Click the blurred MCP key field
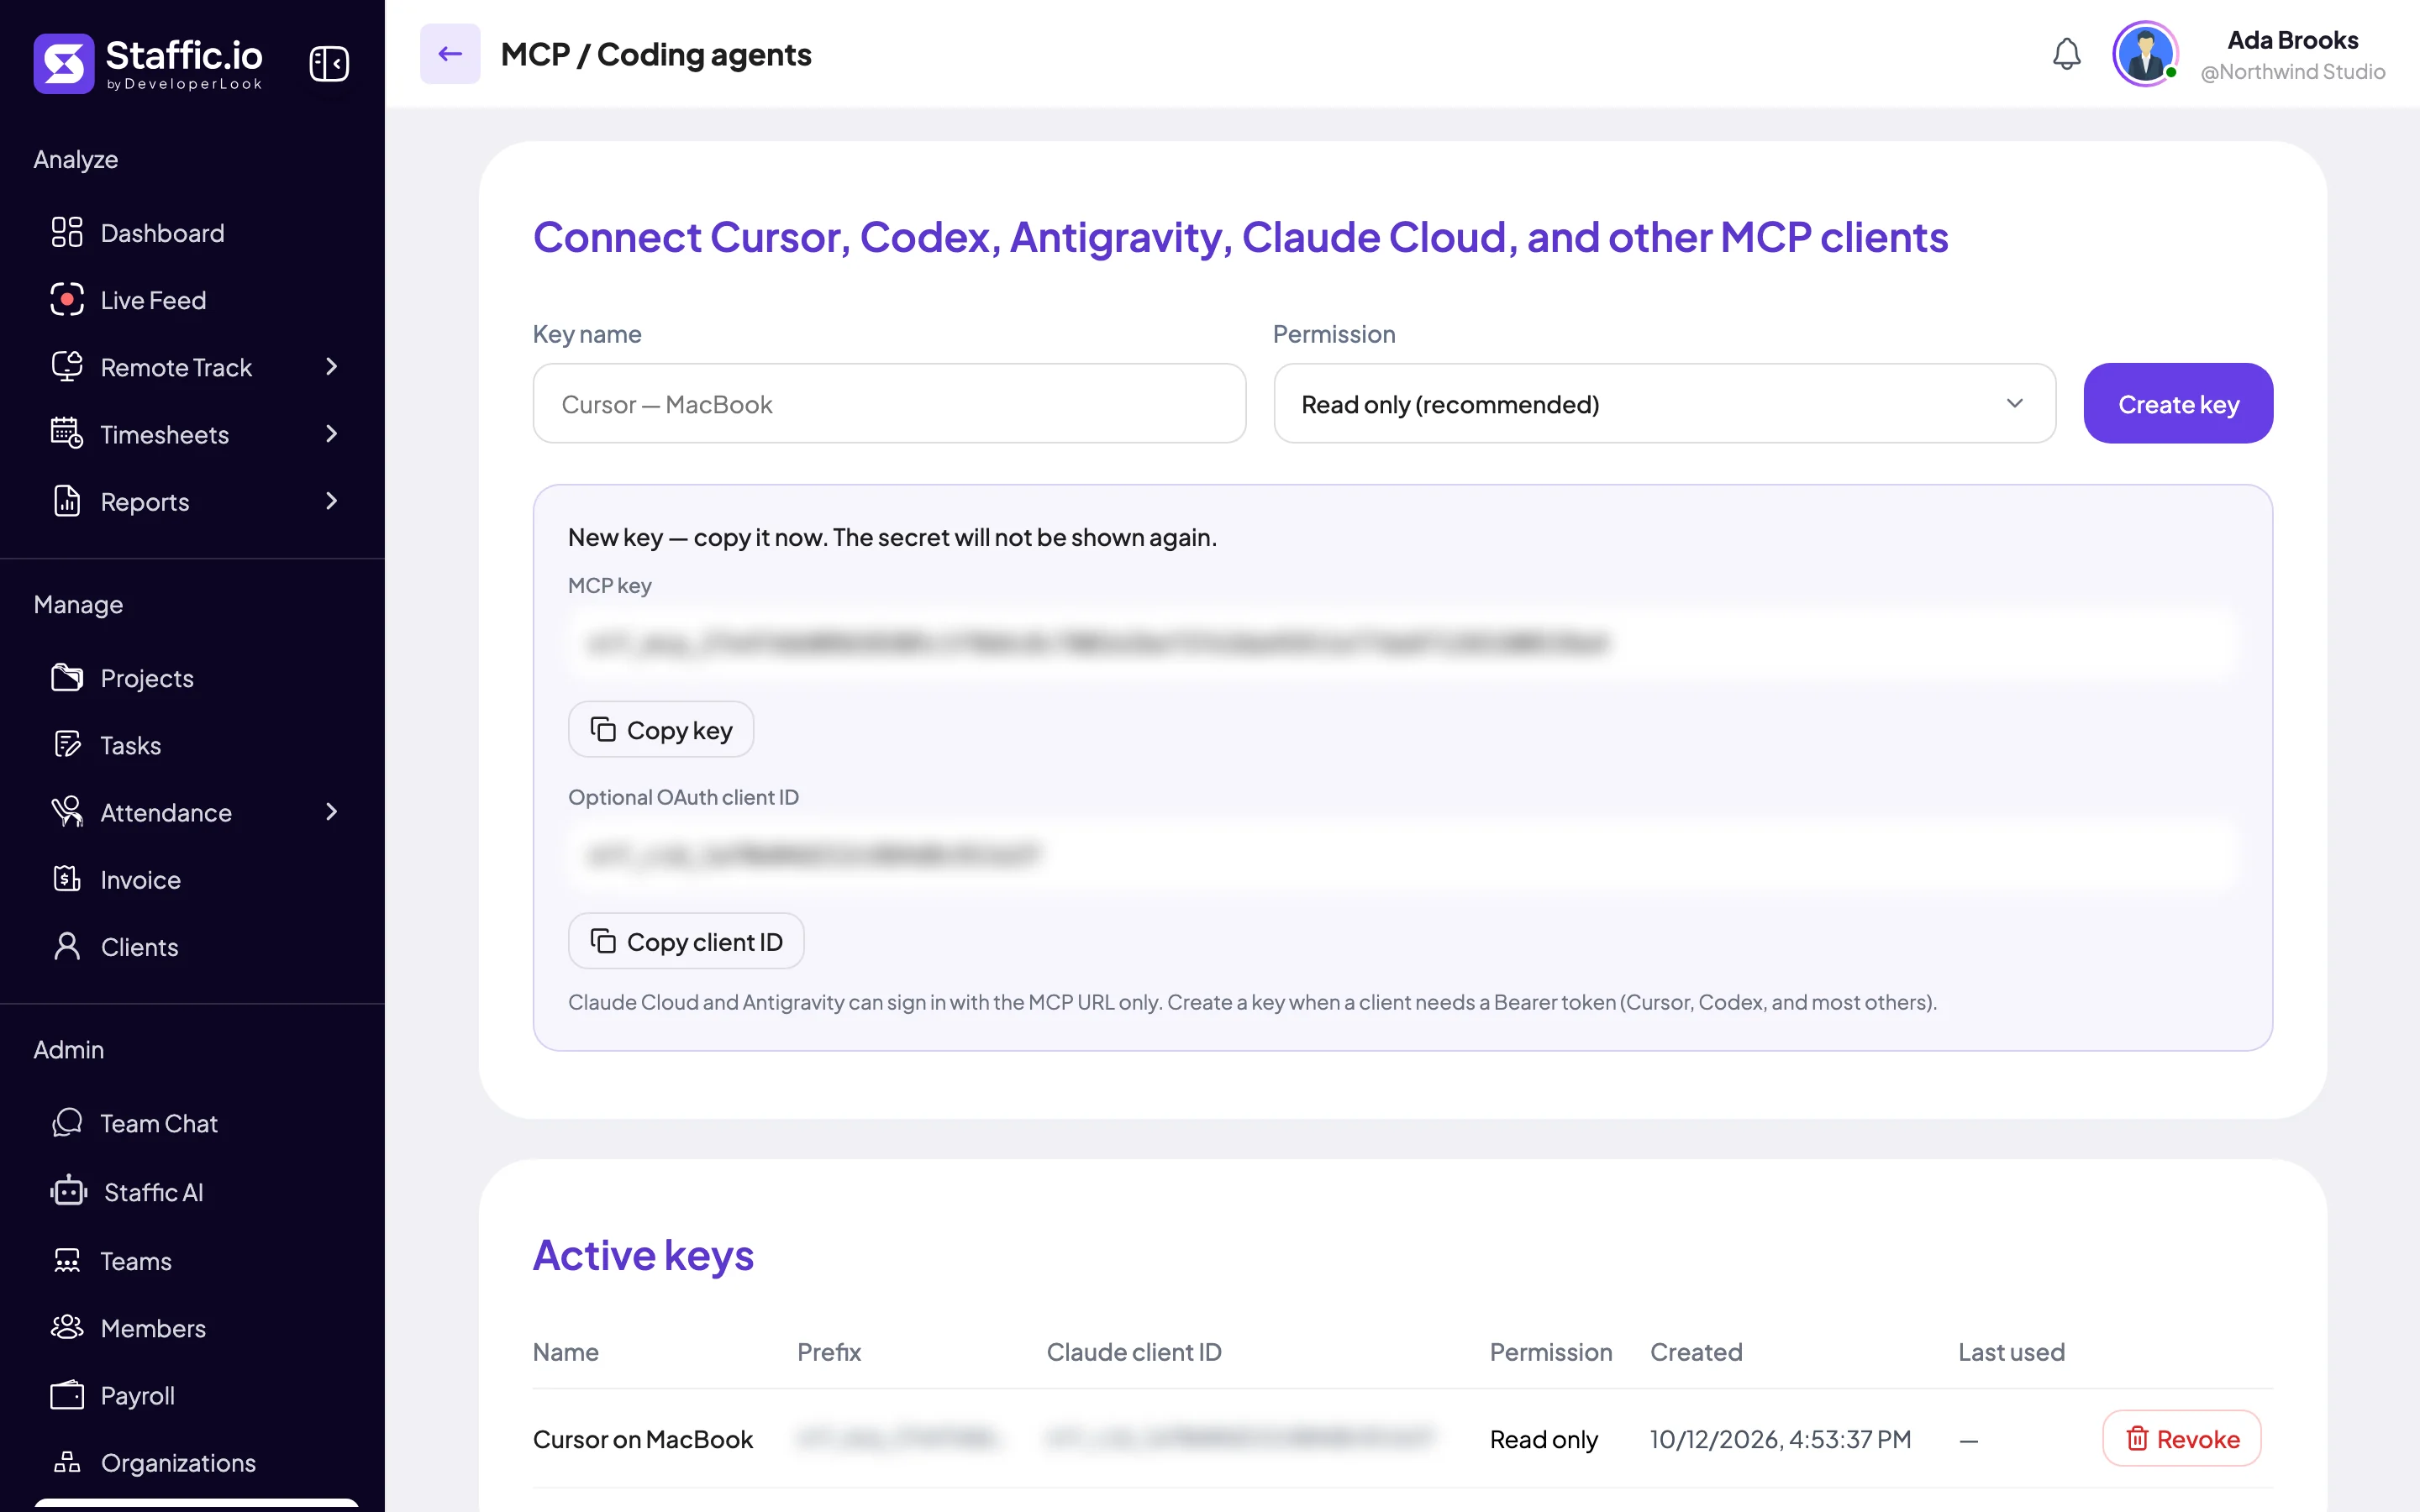2420x1512 pixels. (1402, 643)
